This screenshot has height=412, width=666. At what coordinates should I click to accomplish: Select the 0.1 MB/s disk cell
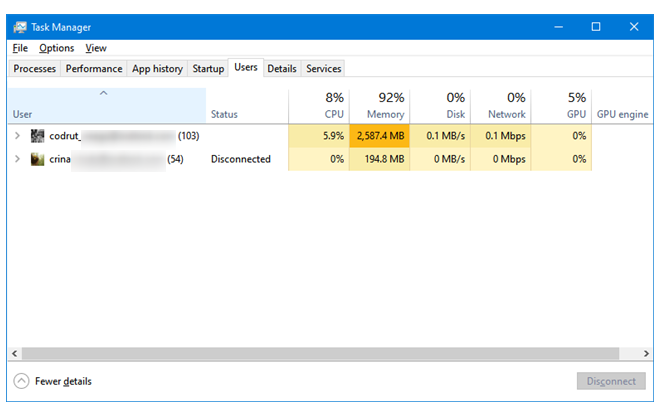(440, 136)
